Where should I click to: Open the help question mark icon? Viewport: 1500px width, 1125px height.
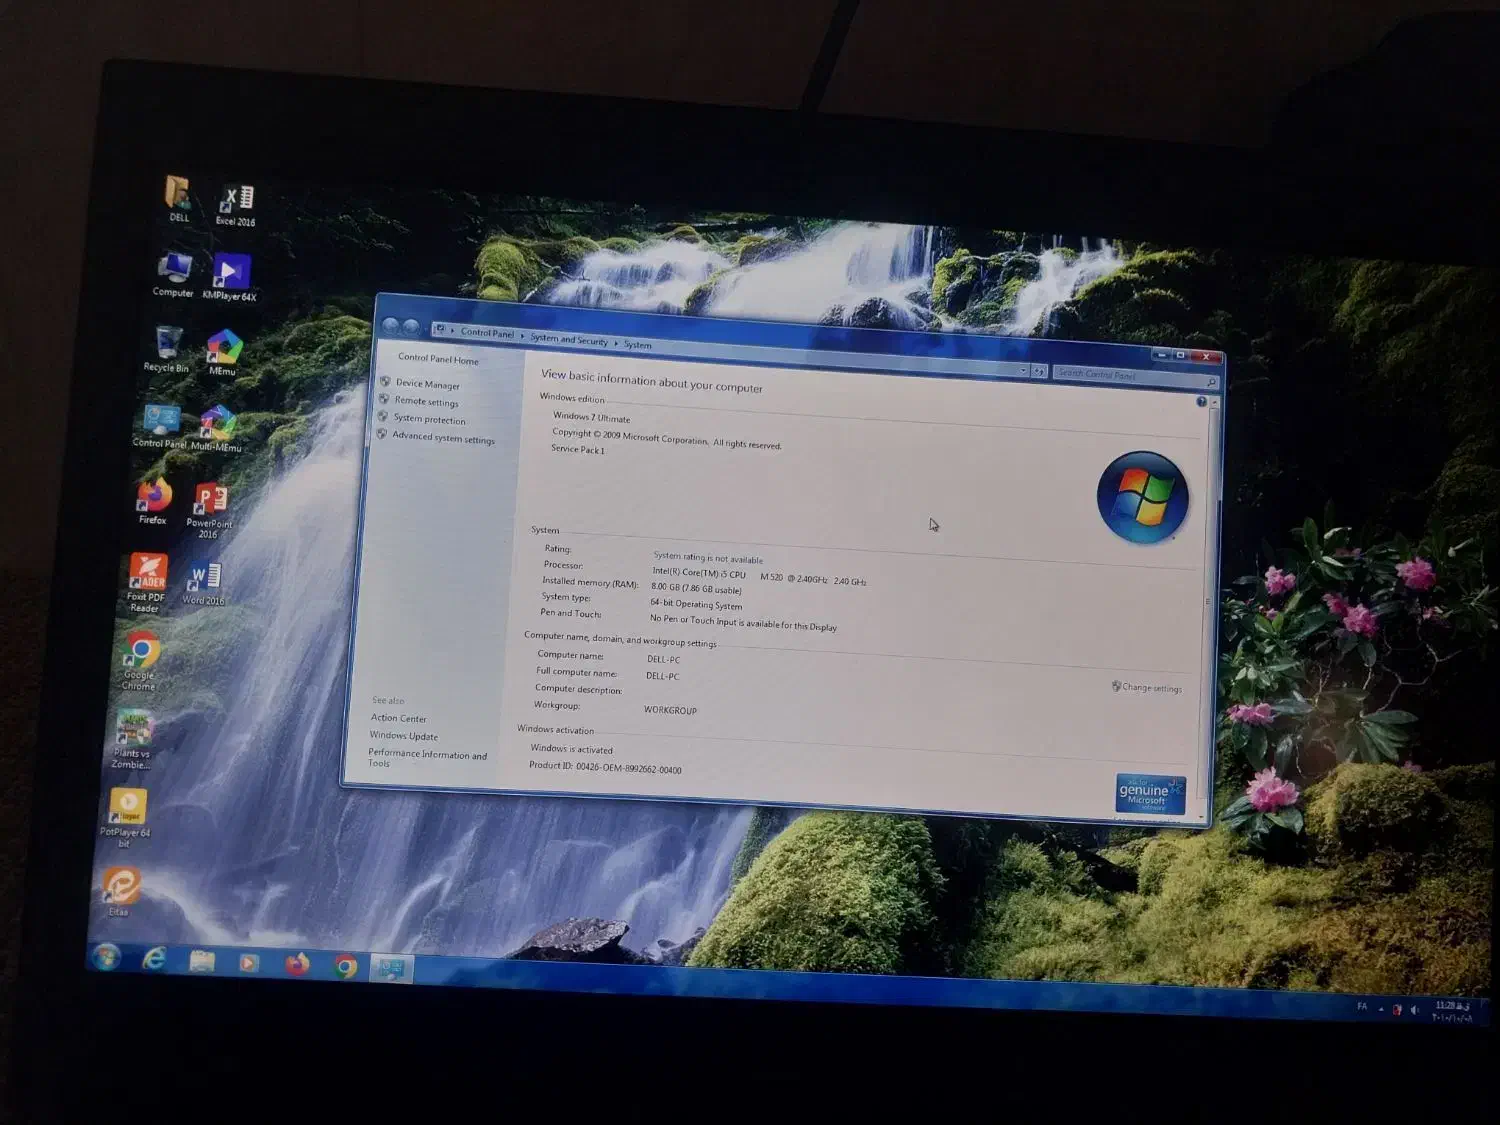coord(1201,401)
